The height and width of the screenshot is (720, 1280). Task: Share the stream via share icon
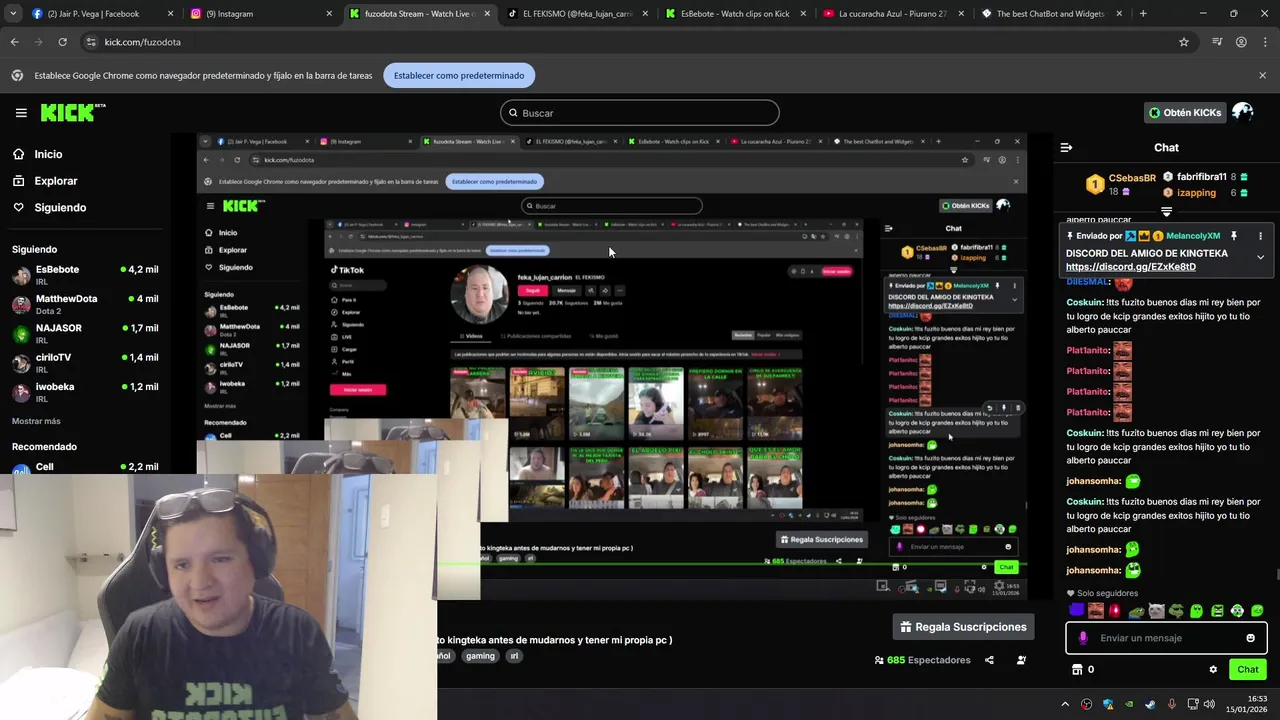989,660
